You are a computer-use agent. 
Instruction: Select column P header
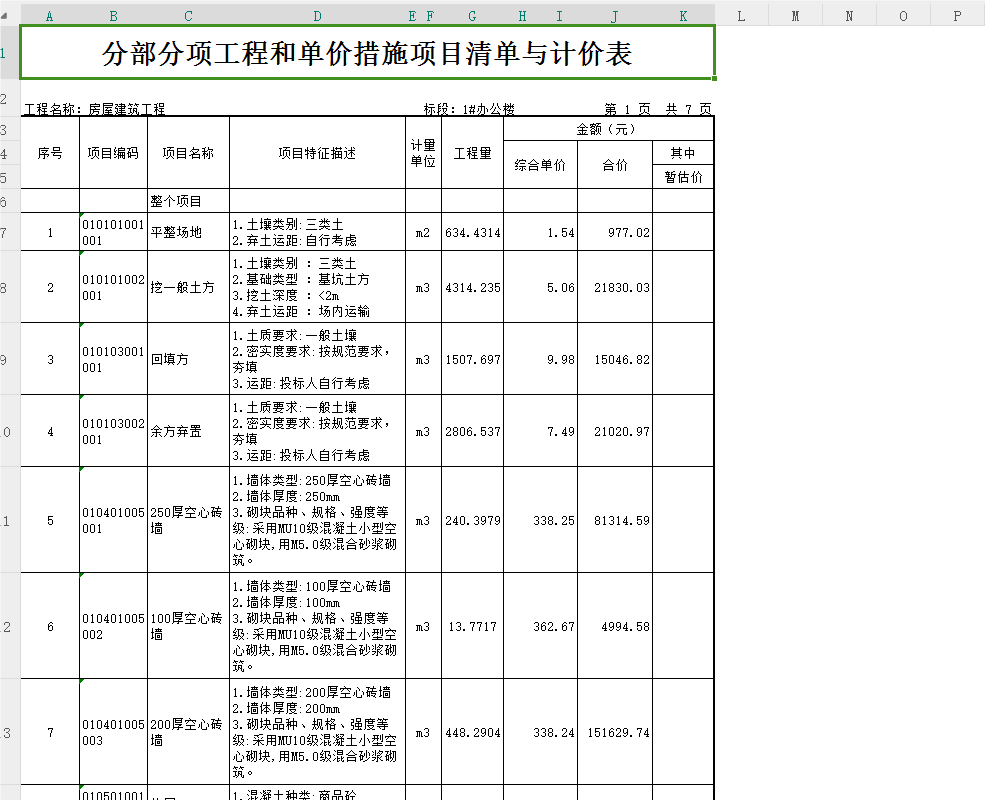957,16
